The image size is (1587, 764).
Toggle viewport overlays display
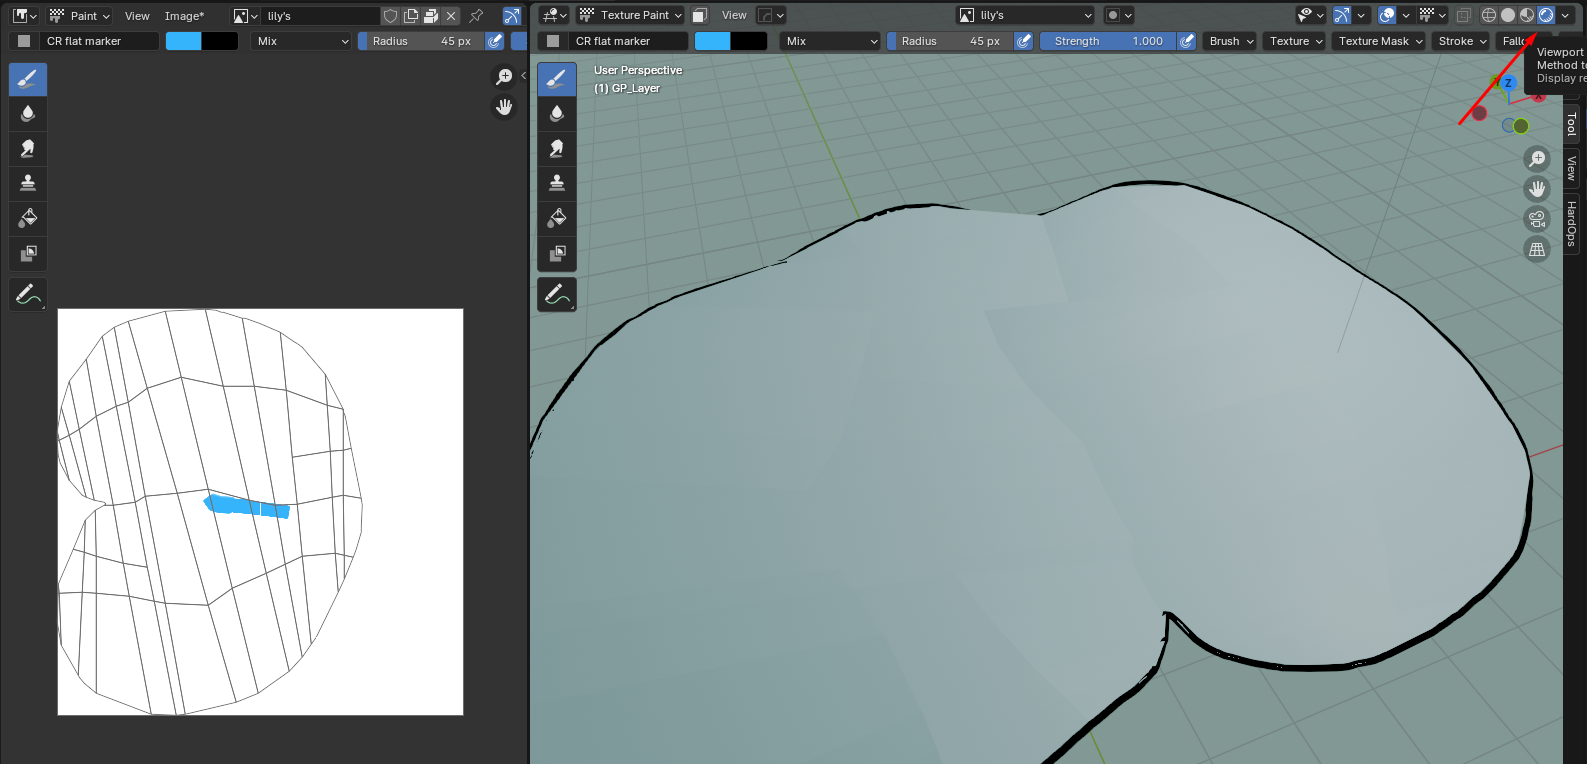coord(1387,15)
